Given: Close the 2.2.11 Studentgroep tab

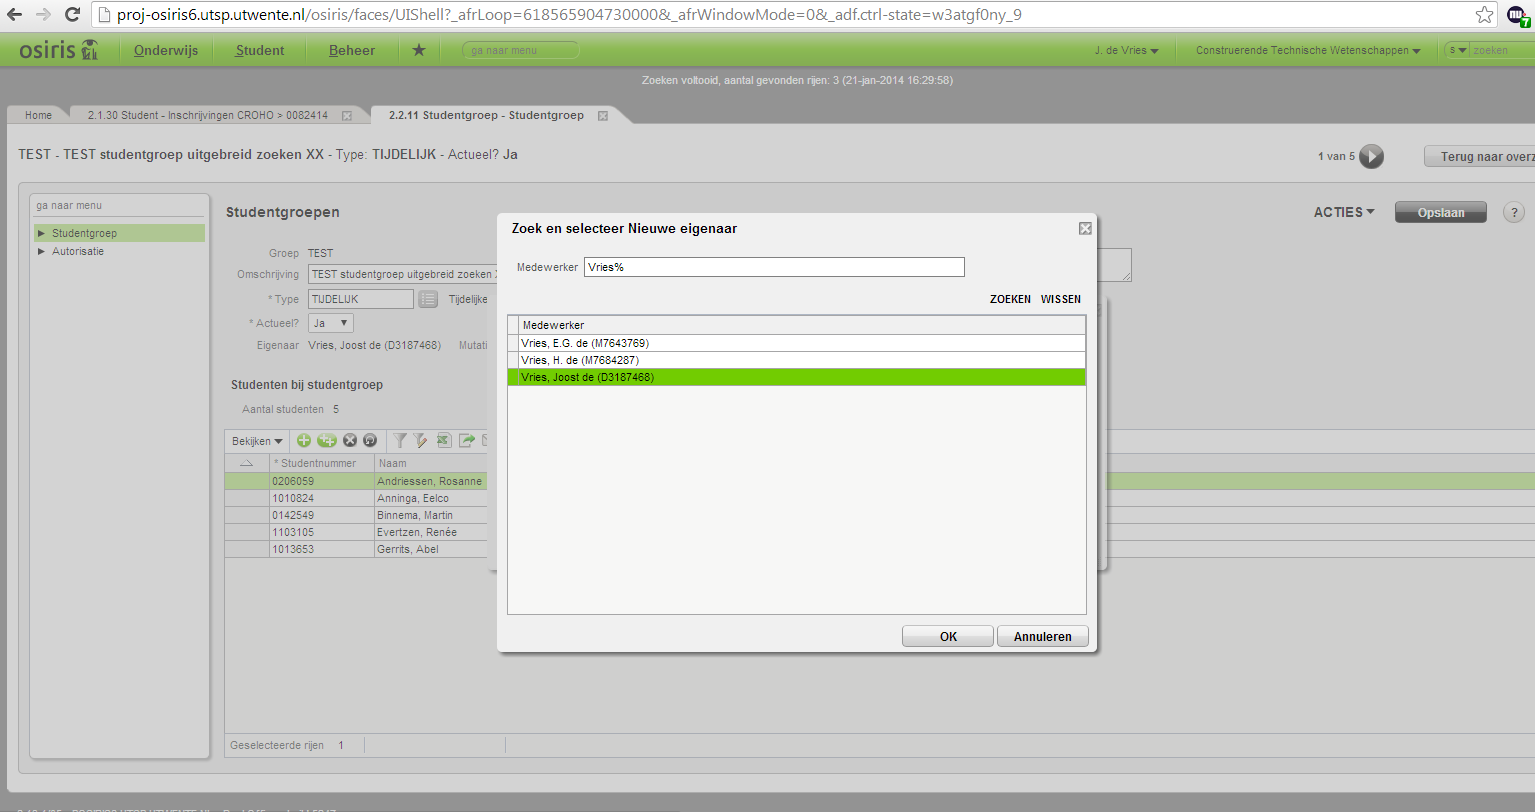Looking at the screenshot, I should pos(603,116).
